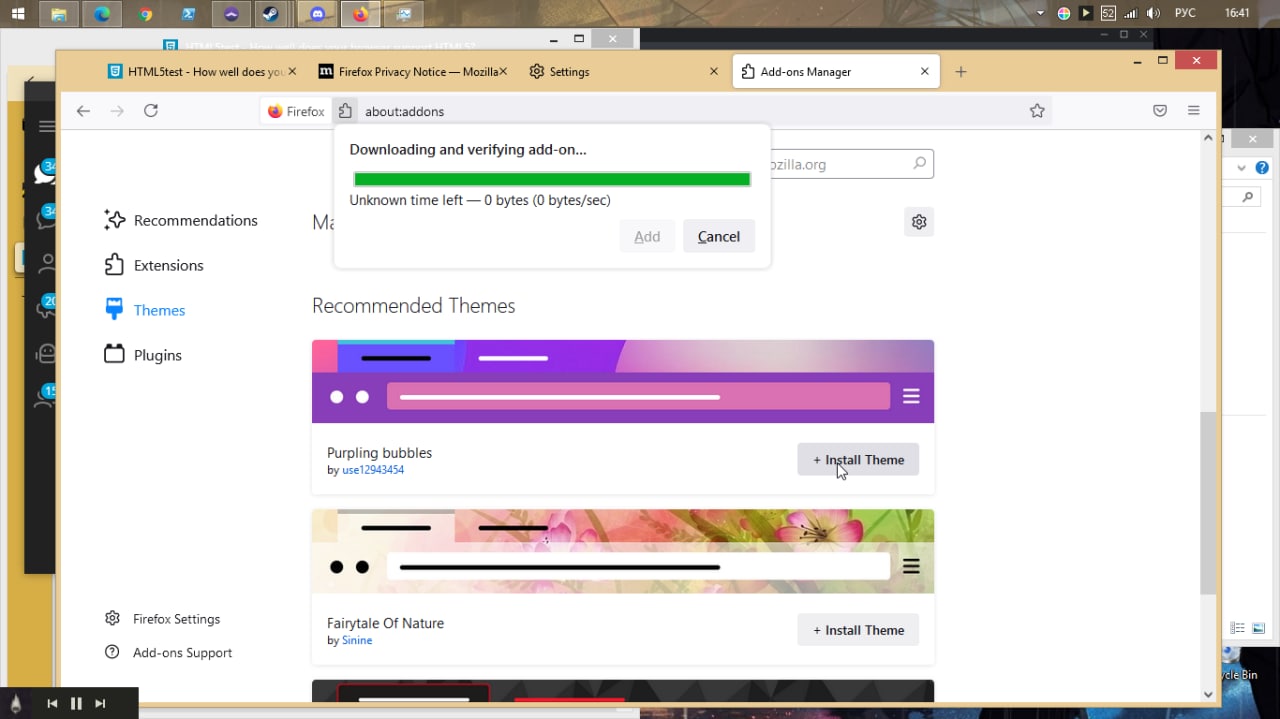The height and width of the screenshot is (719, 1280).
Task: Show hidden system tray icons
Action: coord(1041,14)
